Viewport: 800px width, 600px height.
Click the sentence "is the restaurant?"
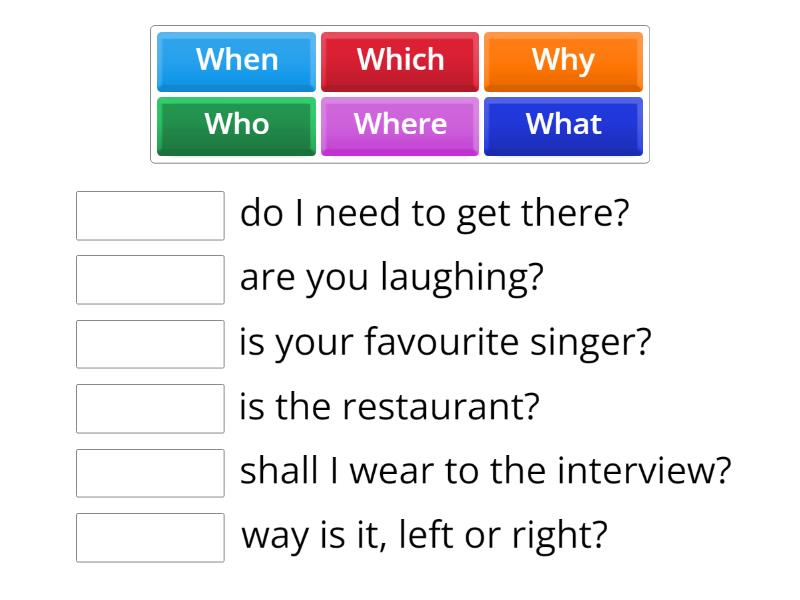[x=390, y=406]
